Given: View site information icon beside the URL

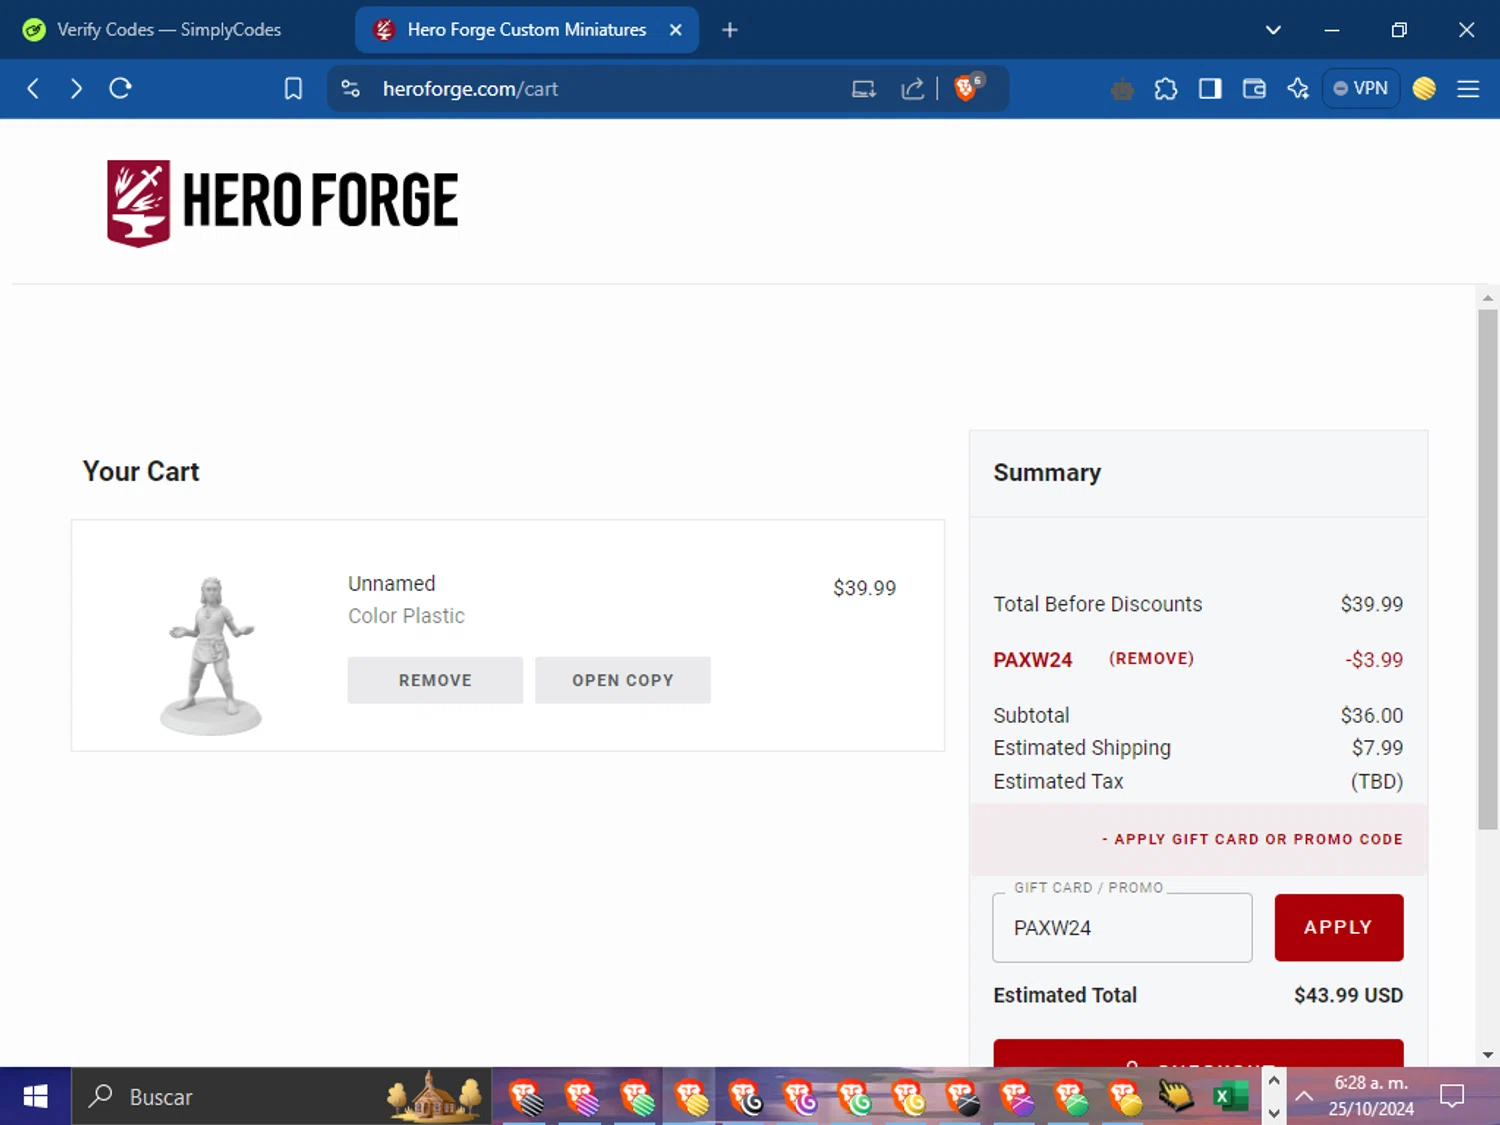Looking at the screenshot, I should pos(351,89).
